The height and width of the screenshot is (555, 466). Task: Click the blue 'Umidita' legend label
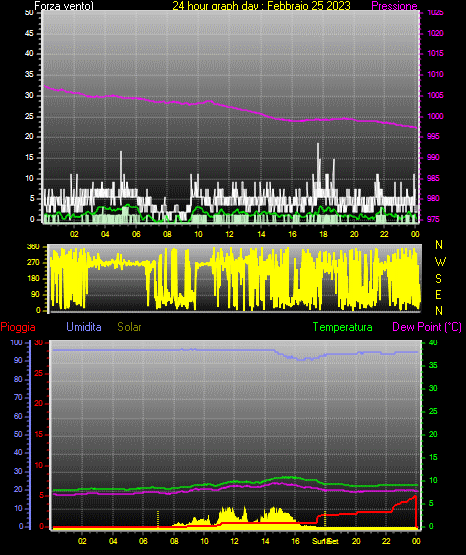point(84,327)
